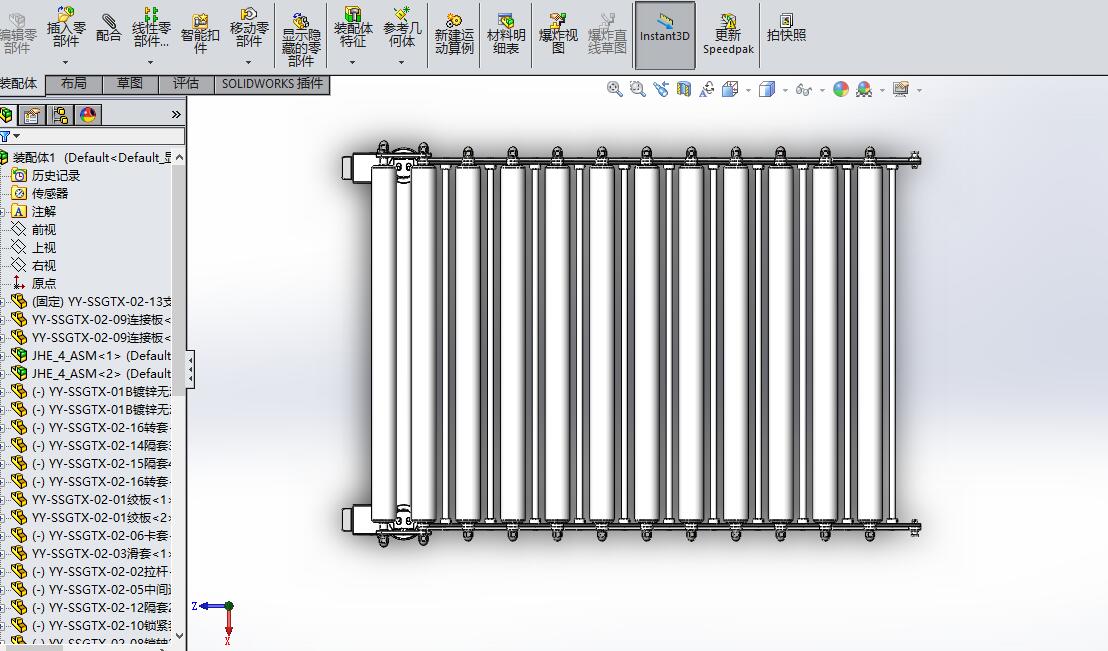Click the Section View icon
1108x651 pixels.
pyautogui.click(x=683, y=89)
